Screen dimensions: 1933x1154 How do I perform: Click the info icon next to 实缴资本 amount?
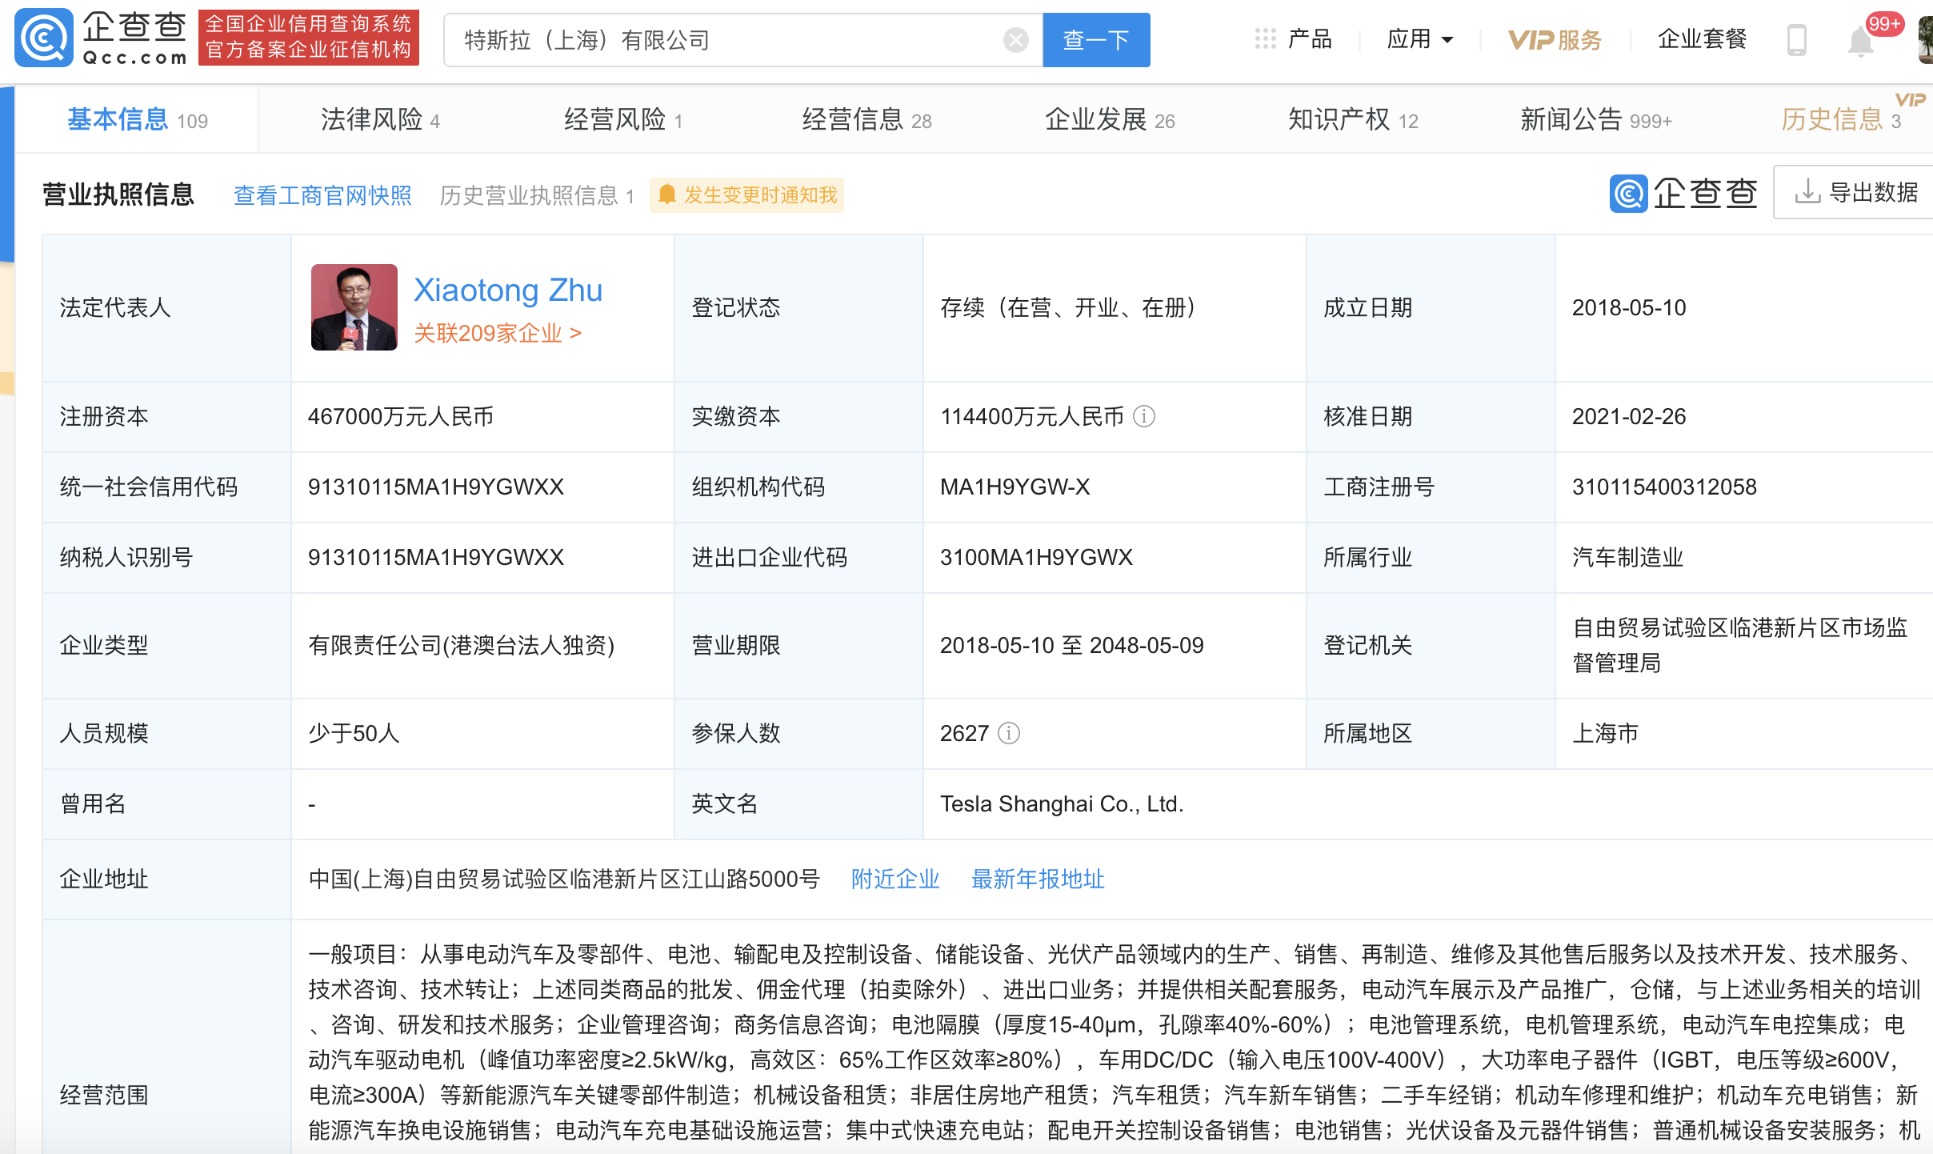[1144, 416]
